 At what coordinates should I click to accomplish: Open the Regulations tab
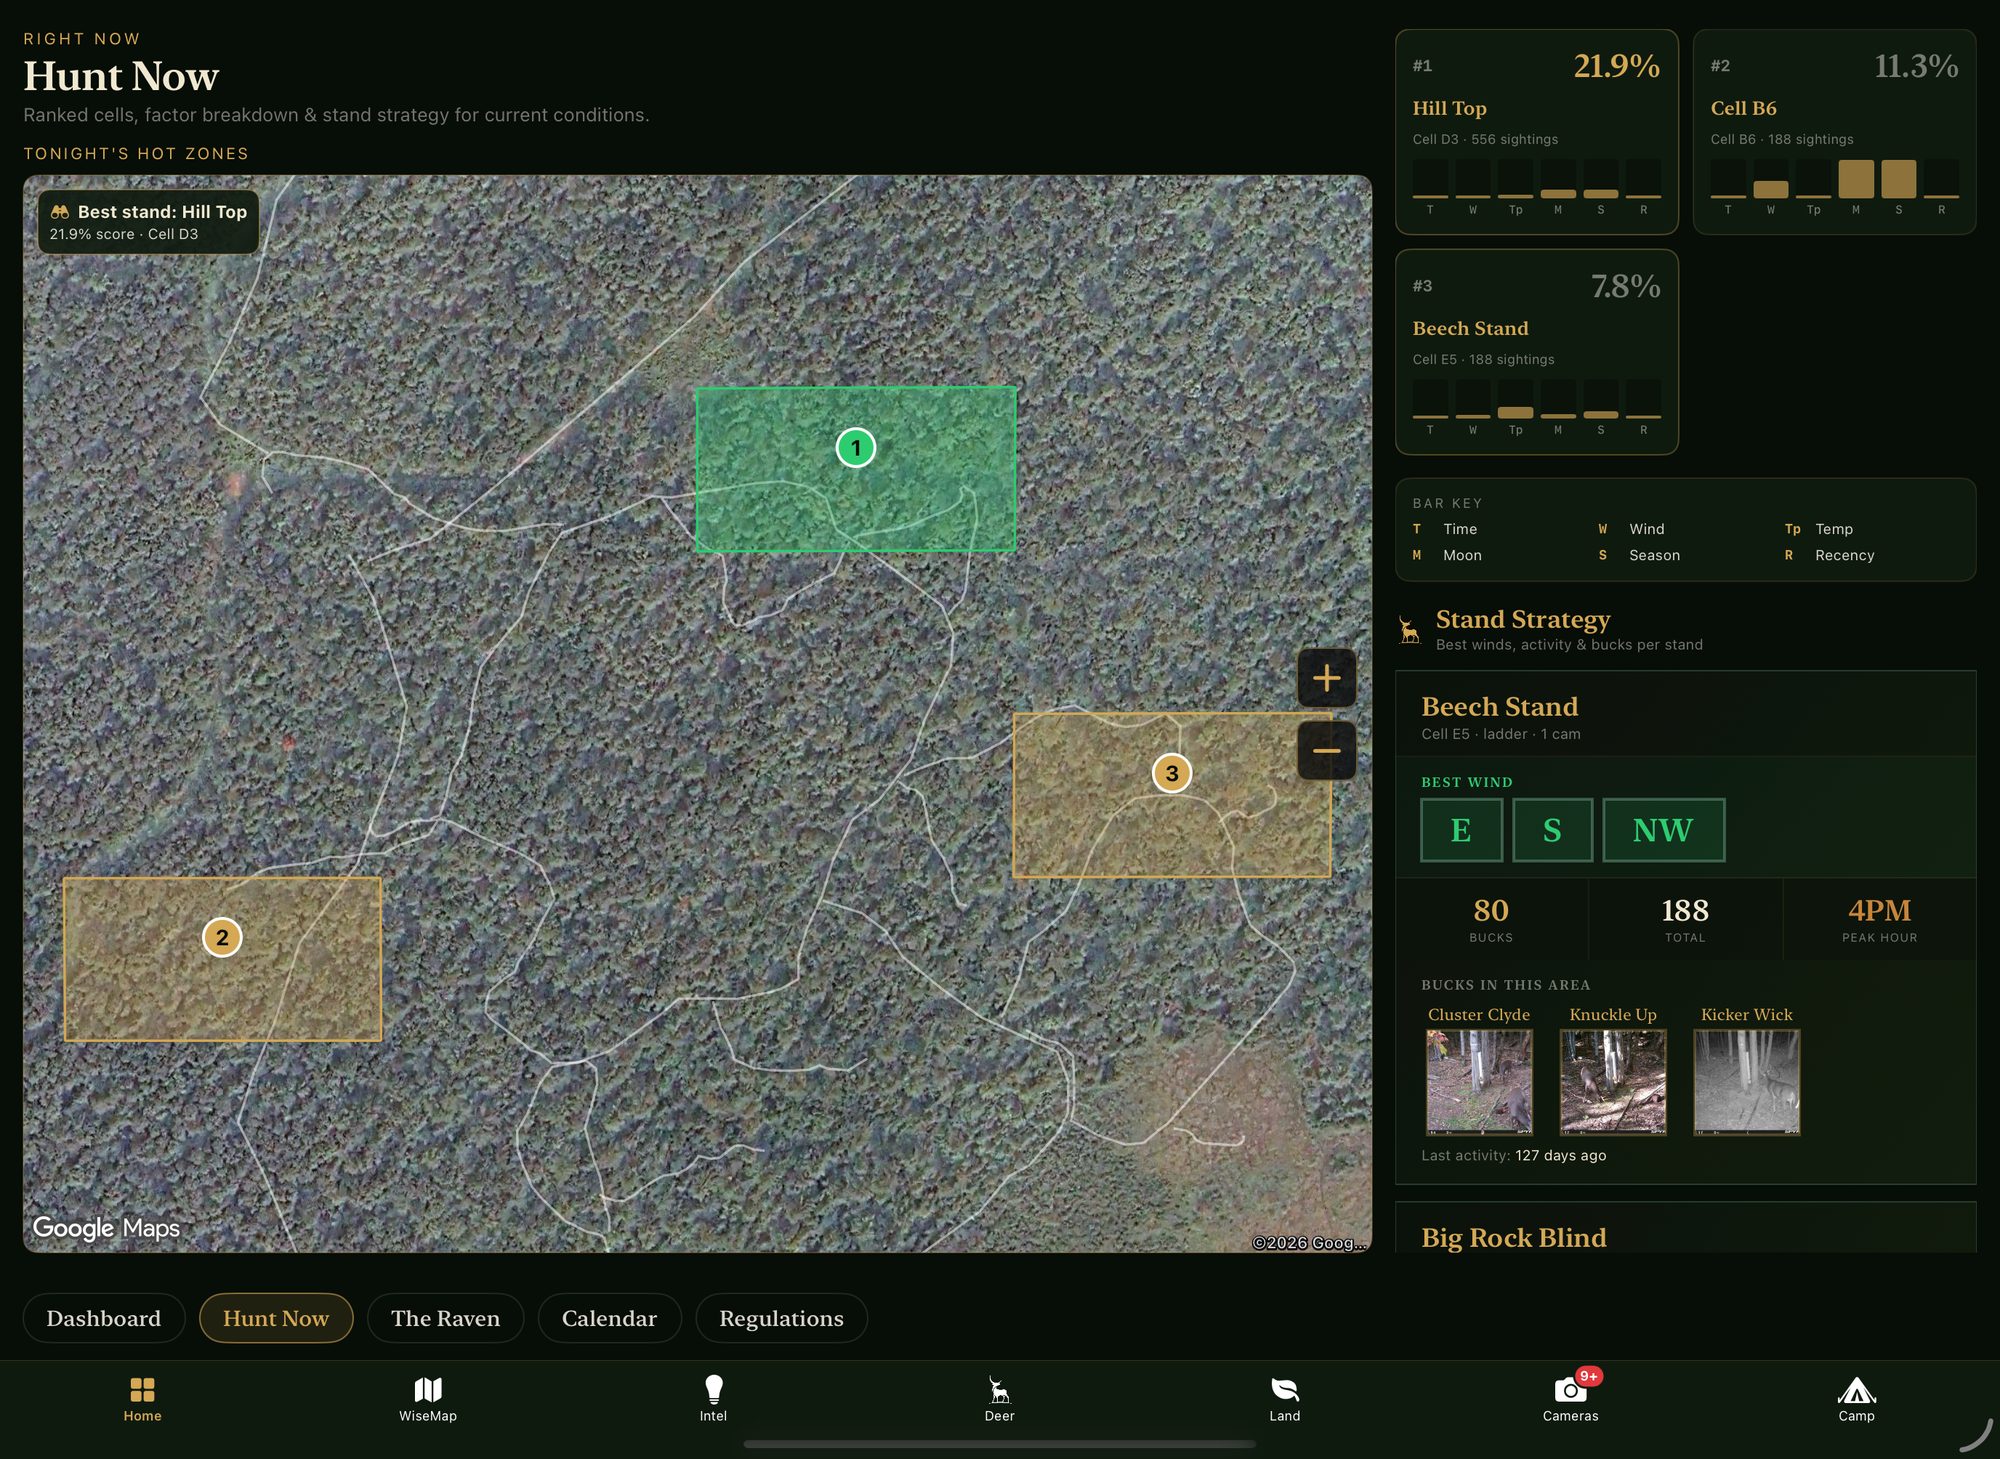(782, 1318)
